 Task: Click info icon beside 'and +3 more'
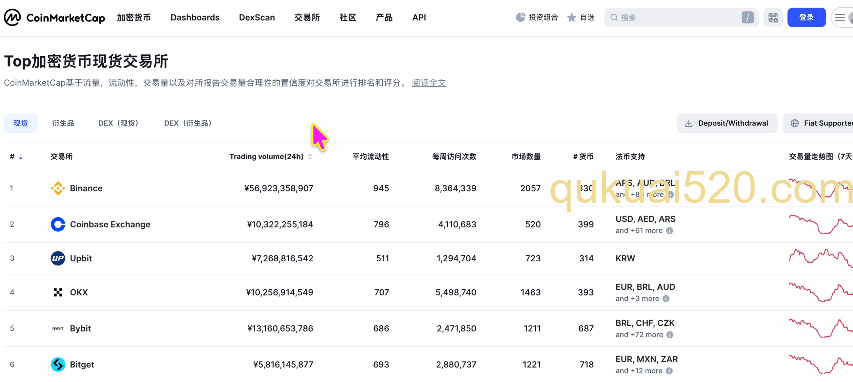[x=665, y=299]
